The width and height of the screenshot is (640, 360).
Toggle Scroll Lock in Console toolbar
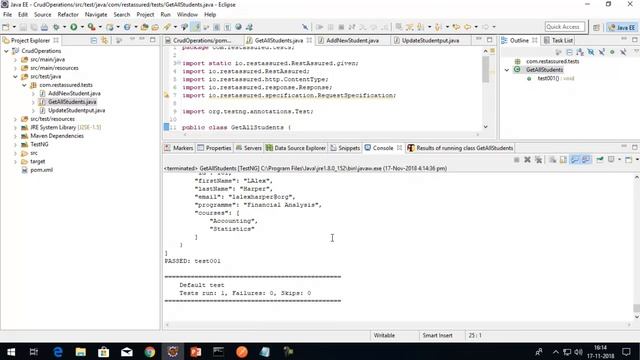pyautogui.click(x=563, y=159)
